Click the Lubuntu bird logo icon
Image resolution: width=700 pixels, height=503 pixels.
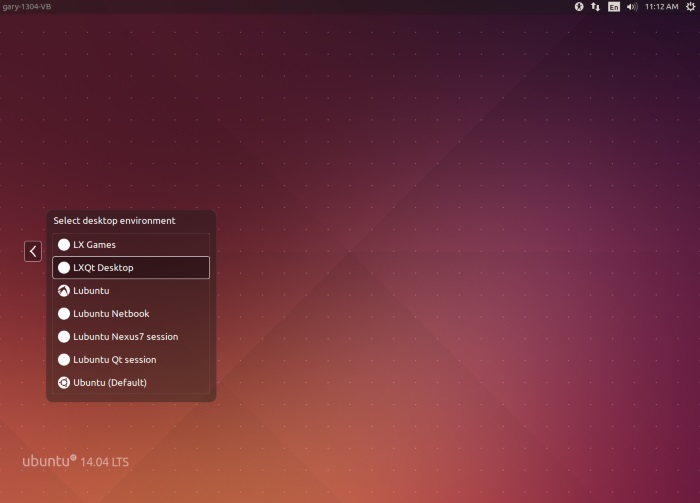[x=64, y=291]
